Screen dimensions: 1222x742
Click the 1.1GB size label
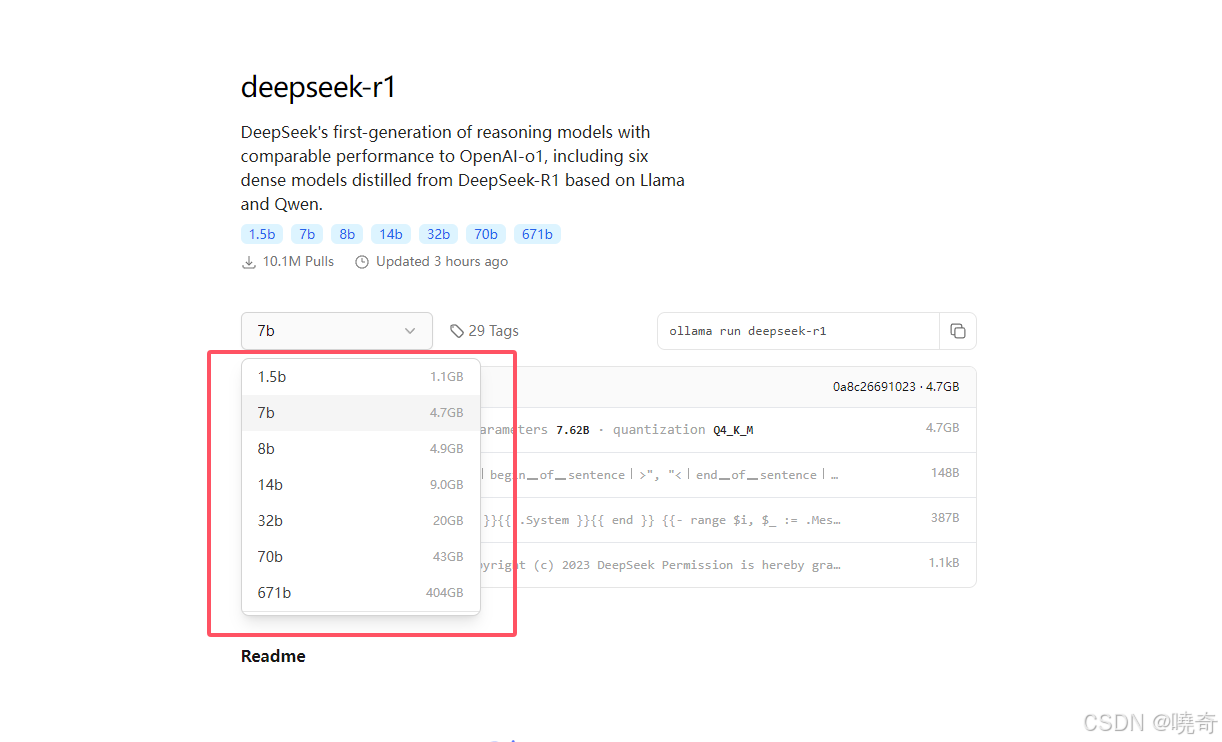click(447, 377)
